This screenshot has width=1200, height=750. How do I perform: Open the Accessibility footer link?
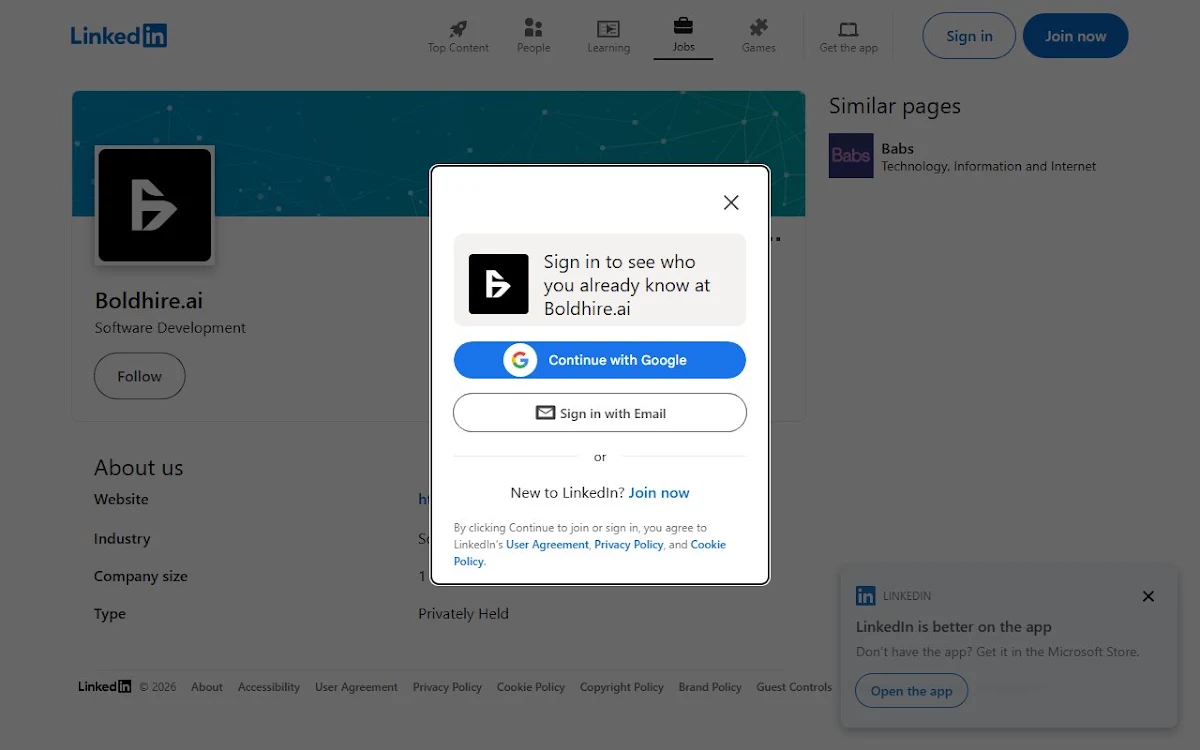coord(269,687)
